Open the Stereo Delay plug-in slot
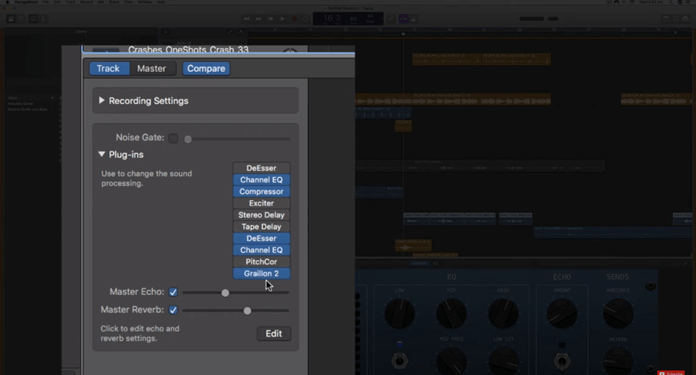 261,215
